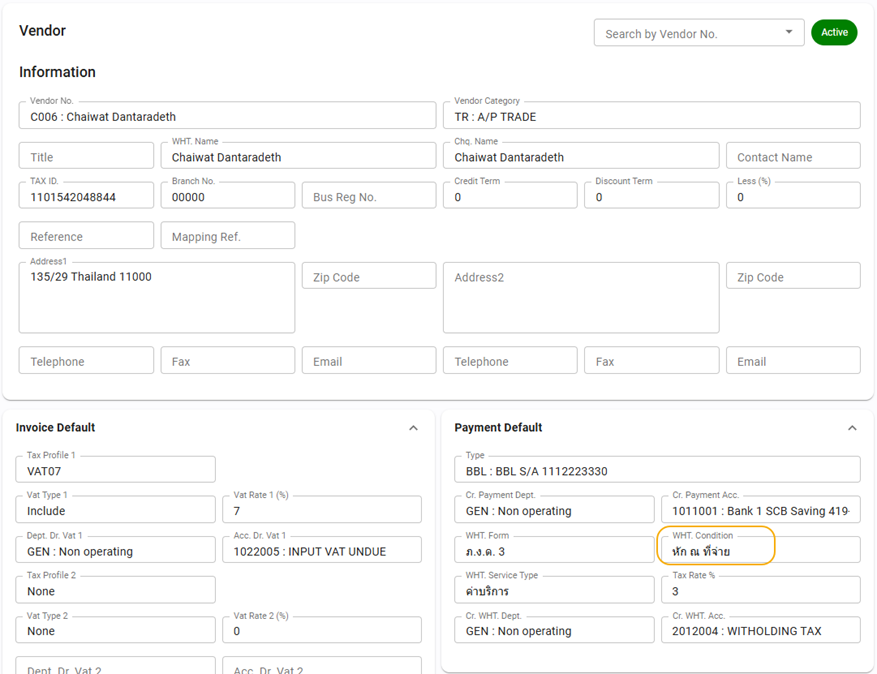The image size is (877, 674).
Task: Open the Vendor Category field
Action: coord(651,116)
